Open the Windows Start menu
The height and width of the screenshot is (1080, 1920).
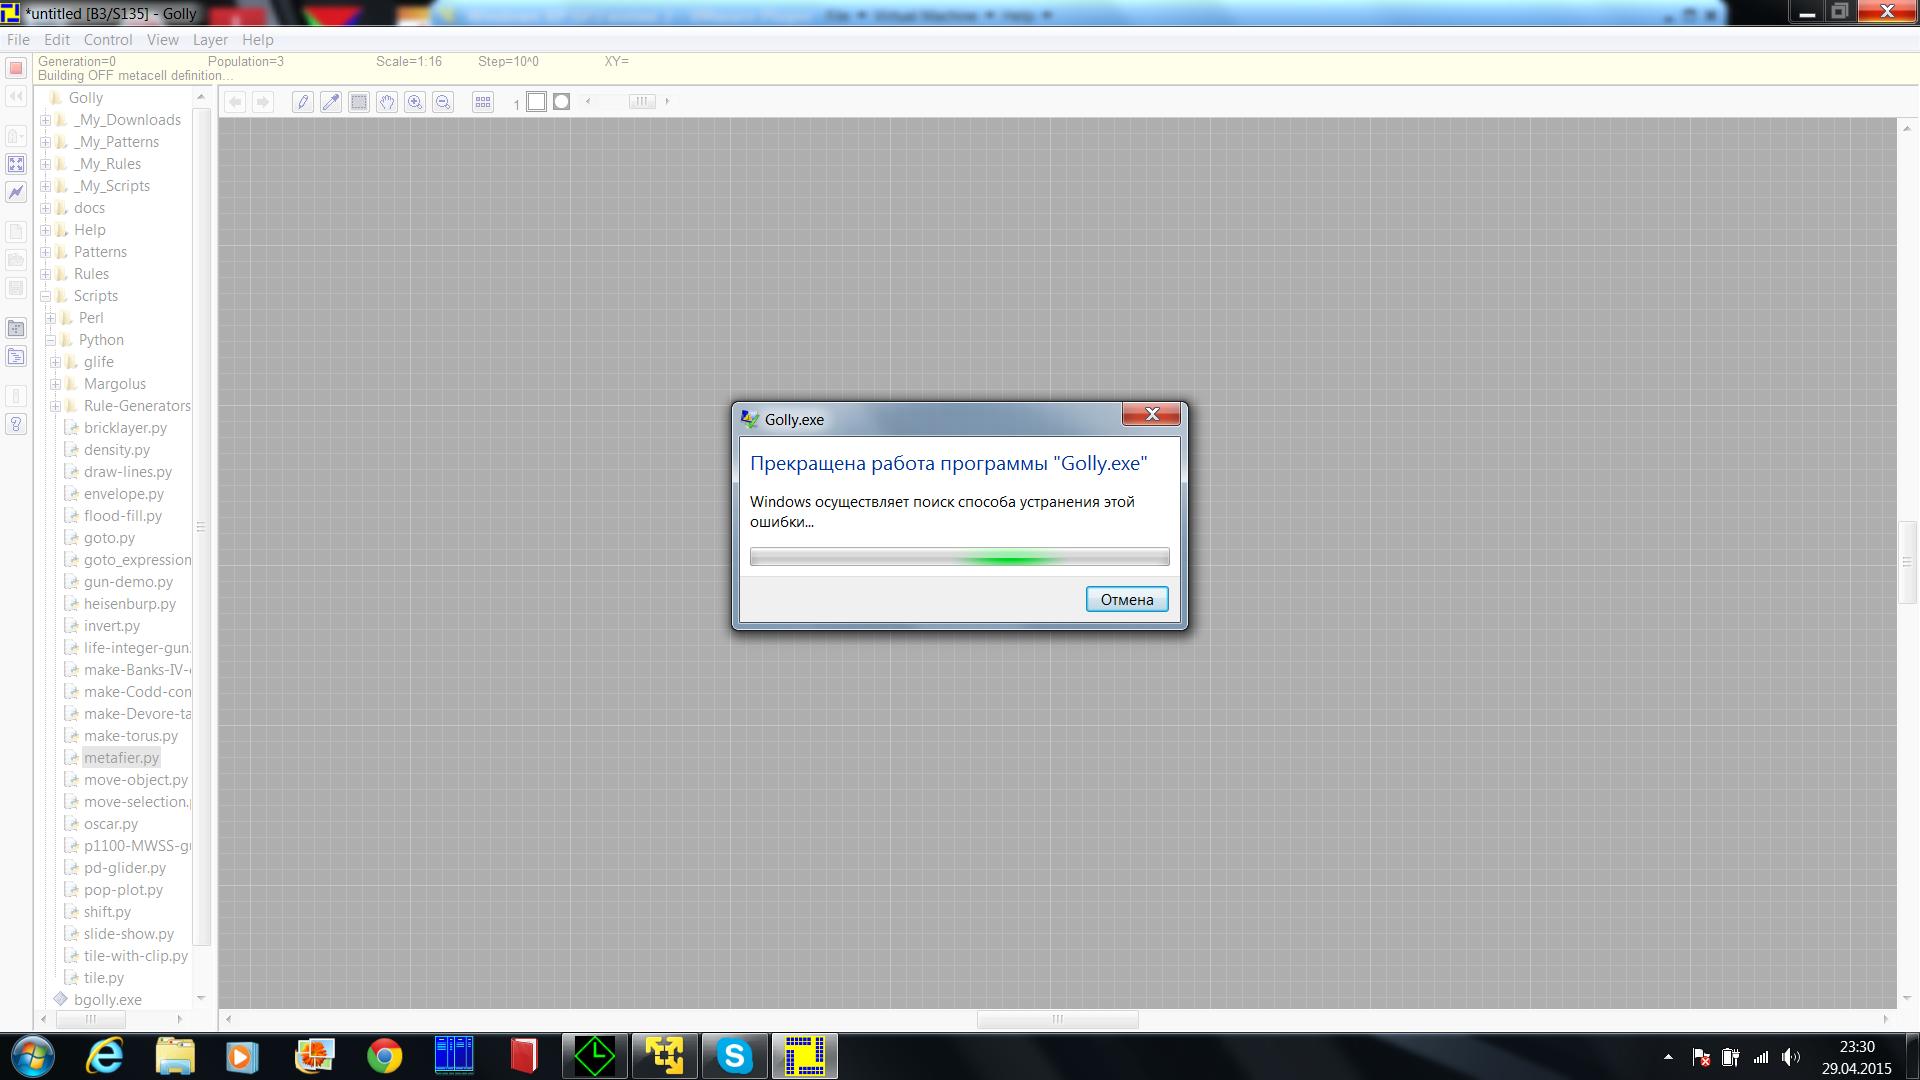[31, 1056]
